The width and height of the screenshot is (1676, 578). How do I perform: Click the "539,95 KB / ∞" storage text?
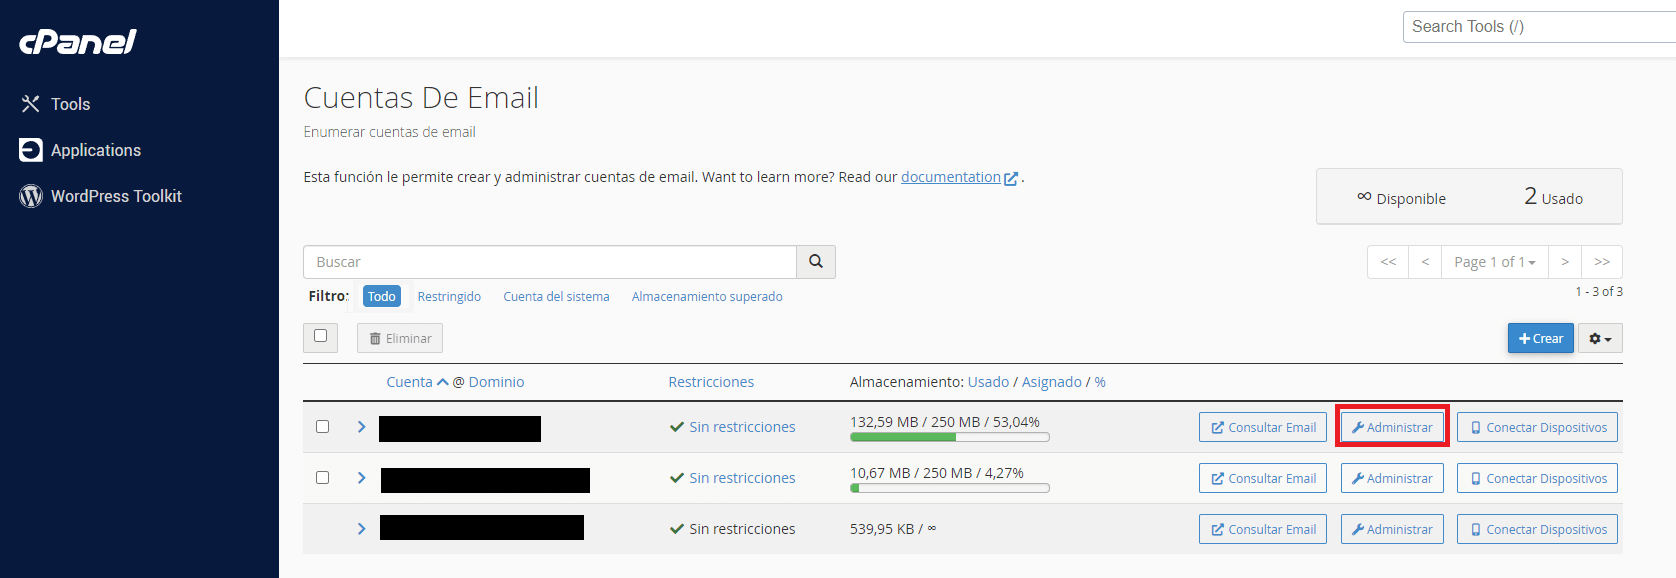(893, 529)
